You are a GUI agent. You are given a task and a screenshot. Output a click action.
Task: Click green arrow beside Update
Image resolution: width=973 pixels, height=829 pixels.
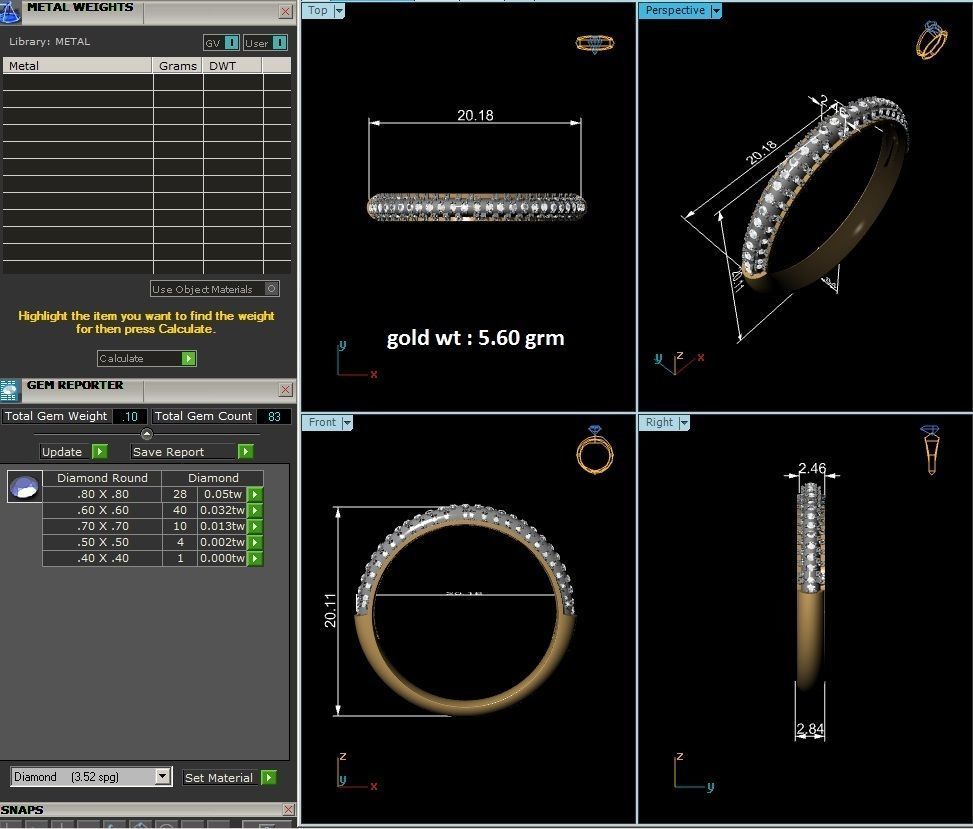[x=100, y=452]
